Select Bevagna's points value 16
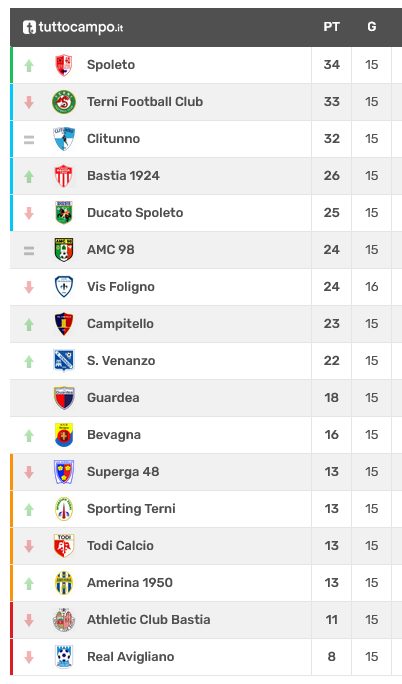 [x=331, y=434]
